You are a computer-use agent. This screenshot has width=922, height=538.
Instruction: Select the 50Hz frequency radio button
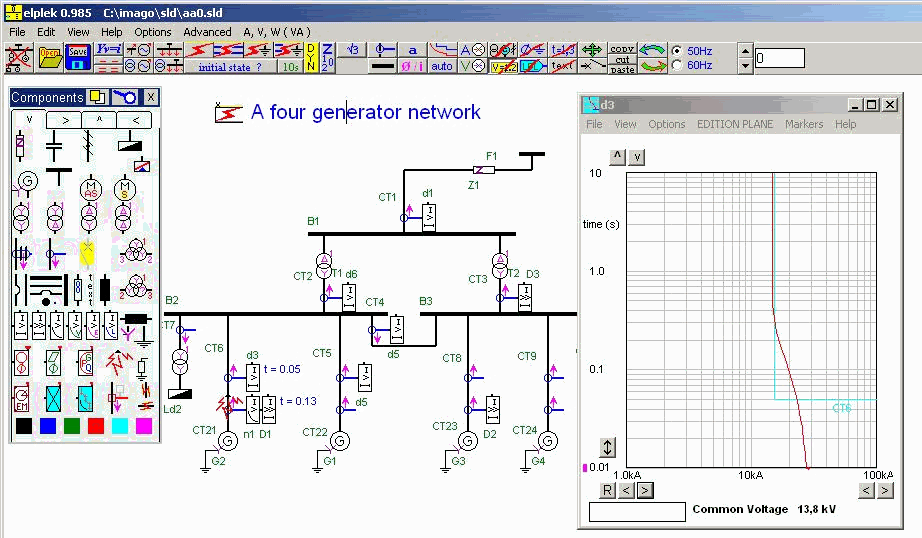point(677,50)
